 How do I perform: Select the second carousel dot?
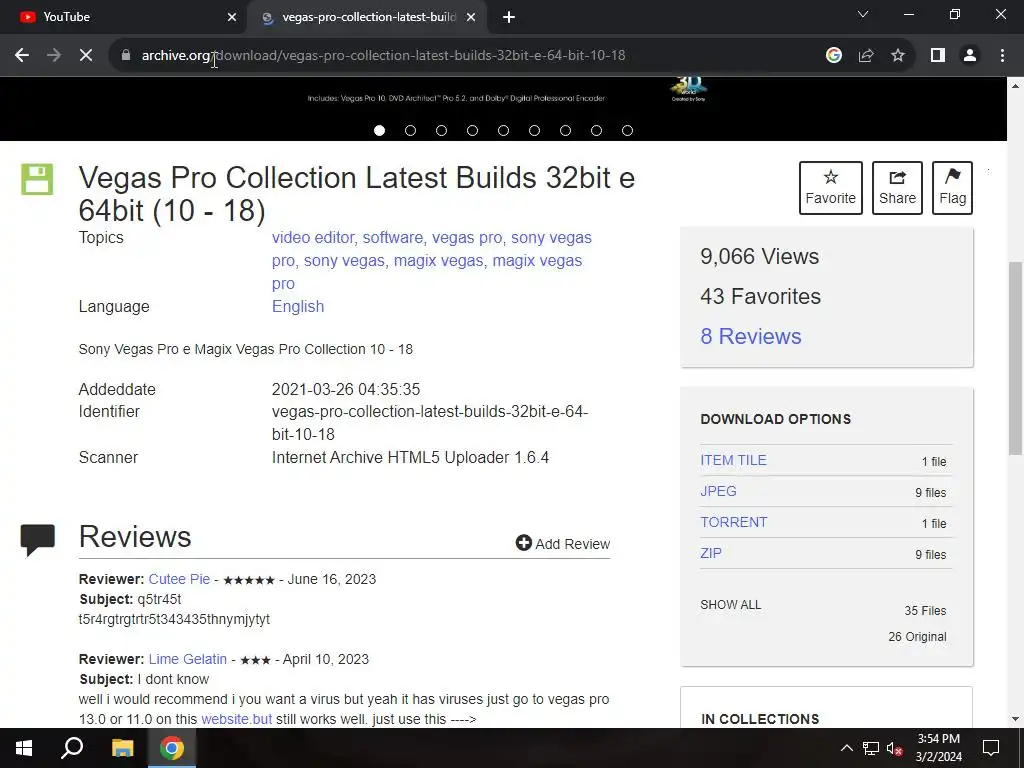(x=410, y=131)
